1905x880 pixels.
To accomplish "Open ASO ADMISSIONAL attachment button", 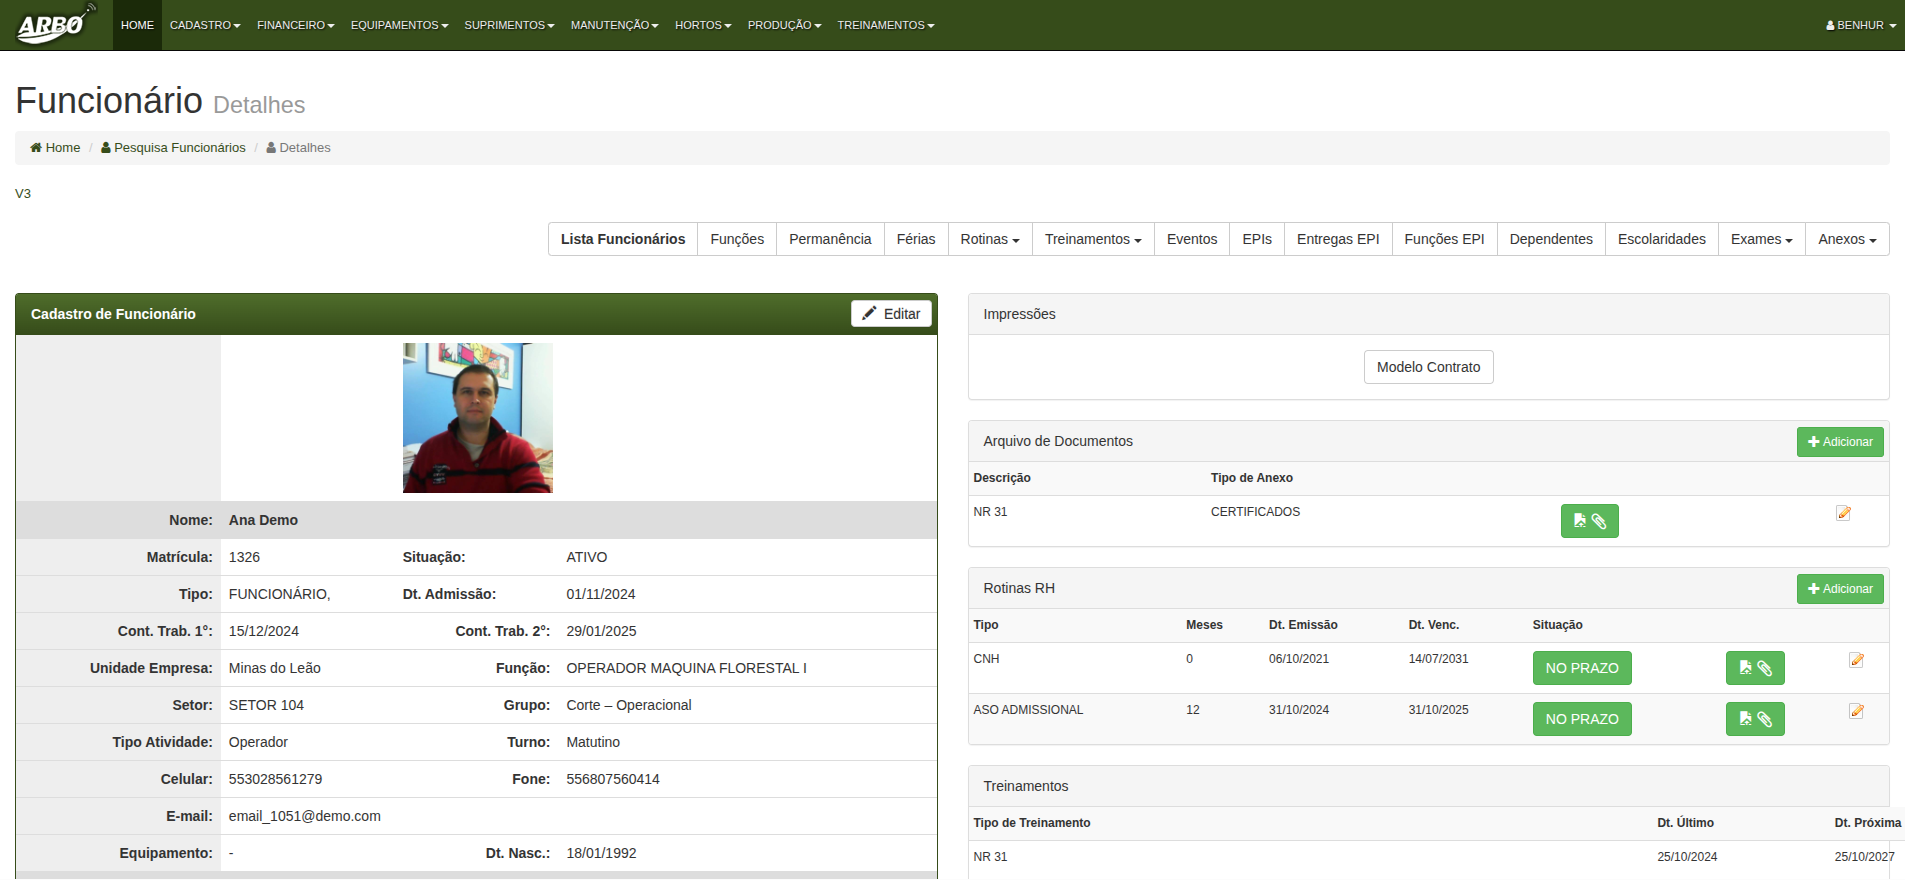I will pyautogui.click(x=1754, y=719).
